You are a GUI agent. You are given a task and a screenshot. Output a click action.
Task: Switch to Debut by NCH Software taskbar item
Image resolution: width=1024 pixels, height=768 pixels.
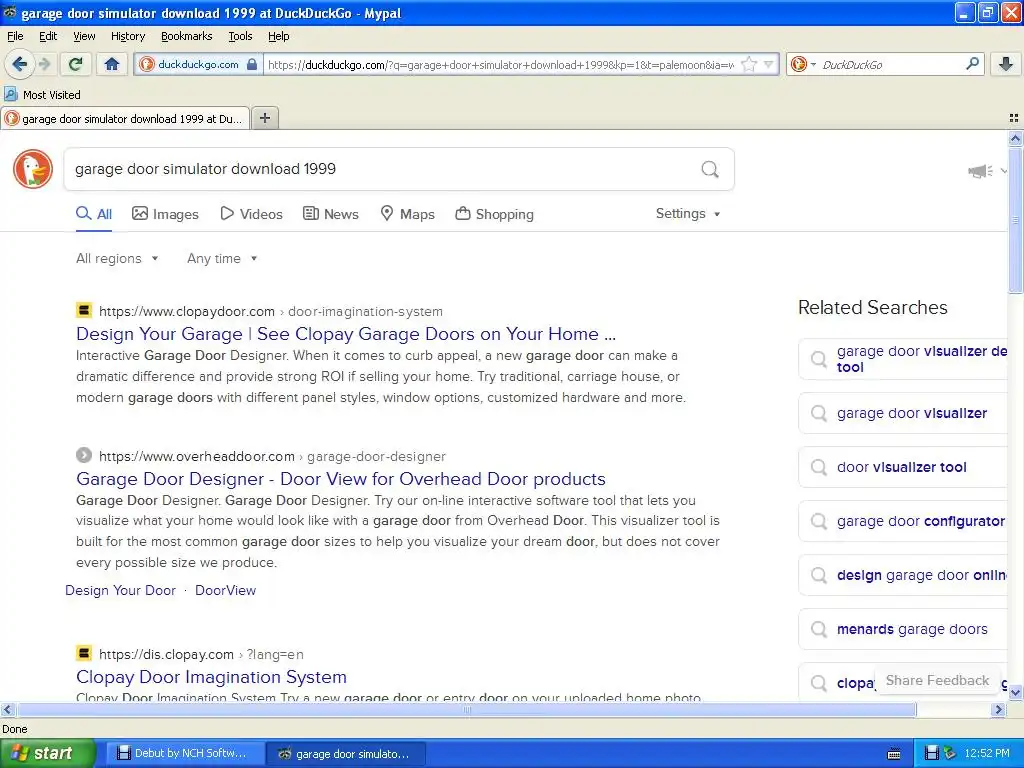click(x=184, y=753)
